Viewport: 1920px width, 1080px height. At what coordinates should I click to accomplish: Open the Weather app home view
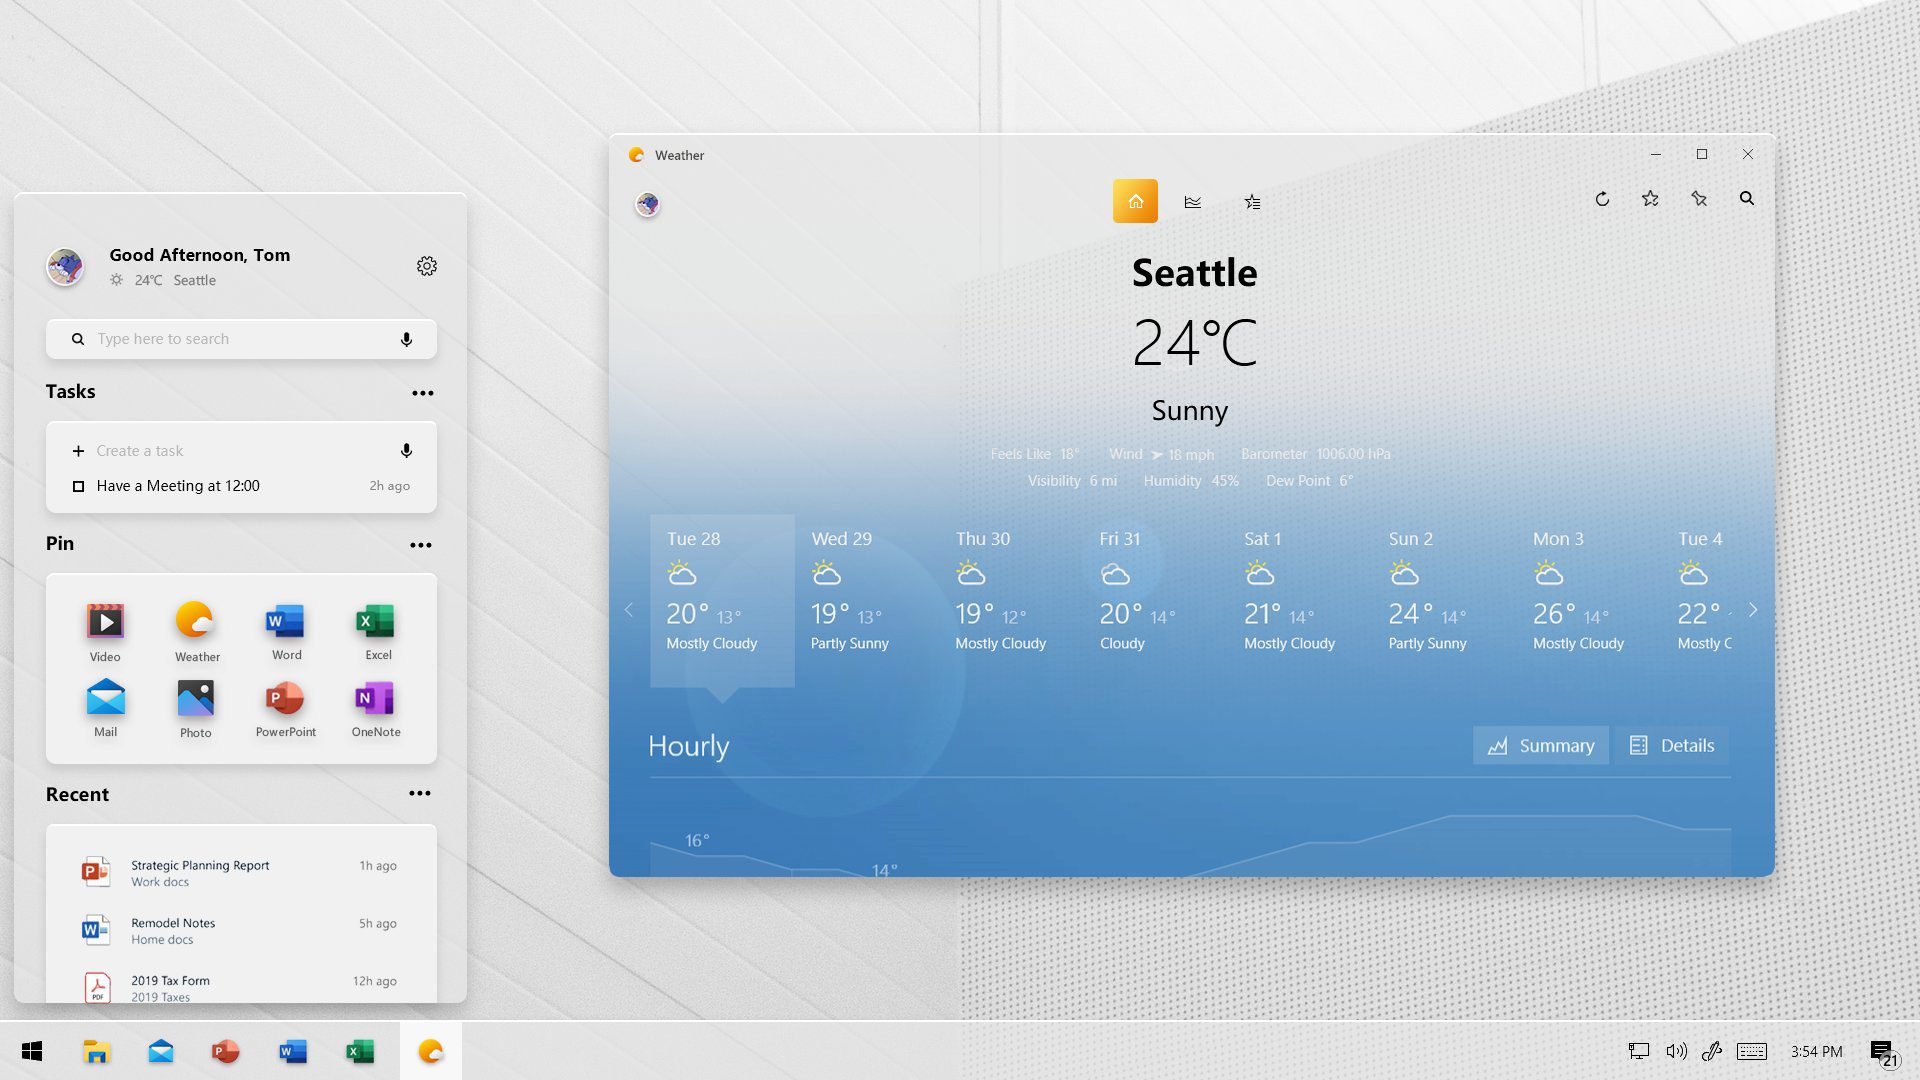click(1135, 200)
